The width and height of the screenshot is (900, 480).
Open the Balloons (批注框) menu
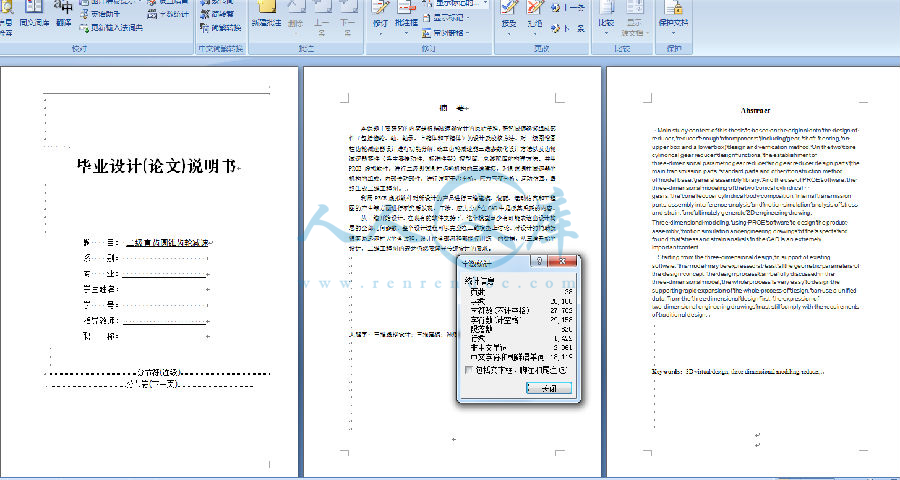(406, 14)
